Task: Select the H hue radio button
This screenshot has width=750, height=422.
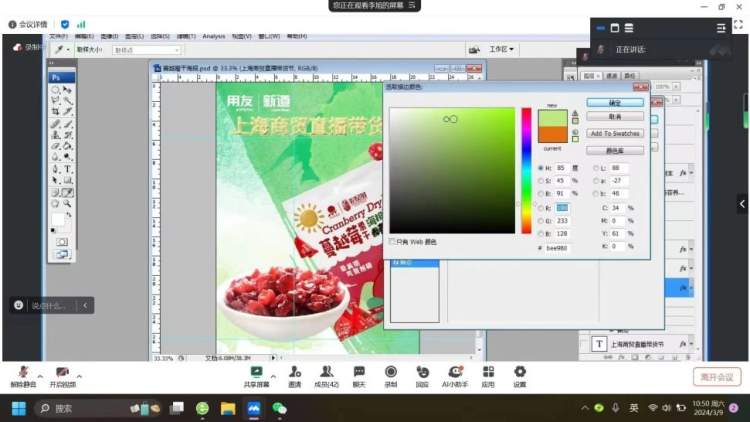Action: coord(541,168)
